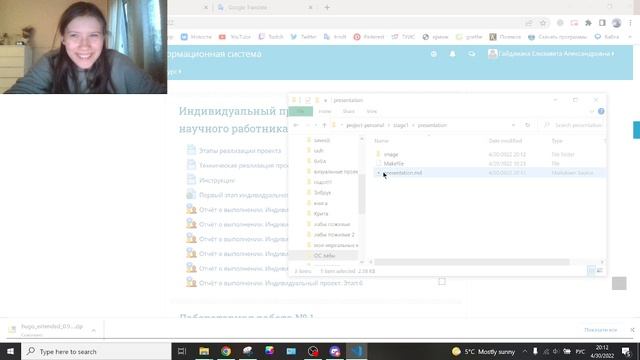Sort by the Name column header
The height and width of the screenshot is (360, 640).
[x=382, y=141]
